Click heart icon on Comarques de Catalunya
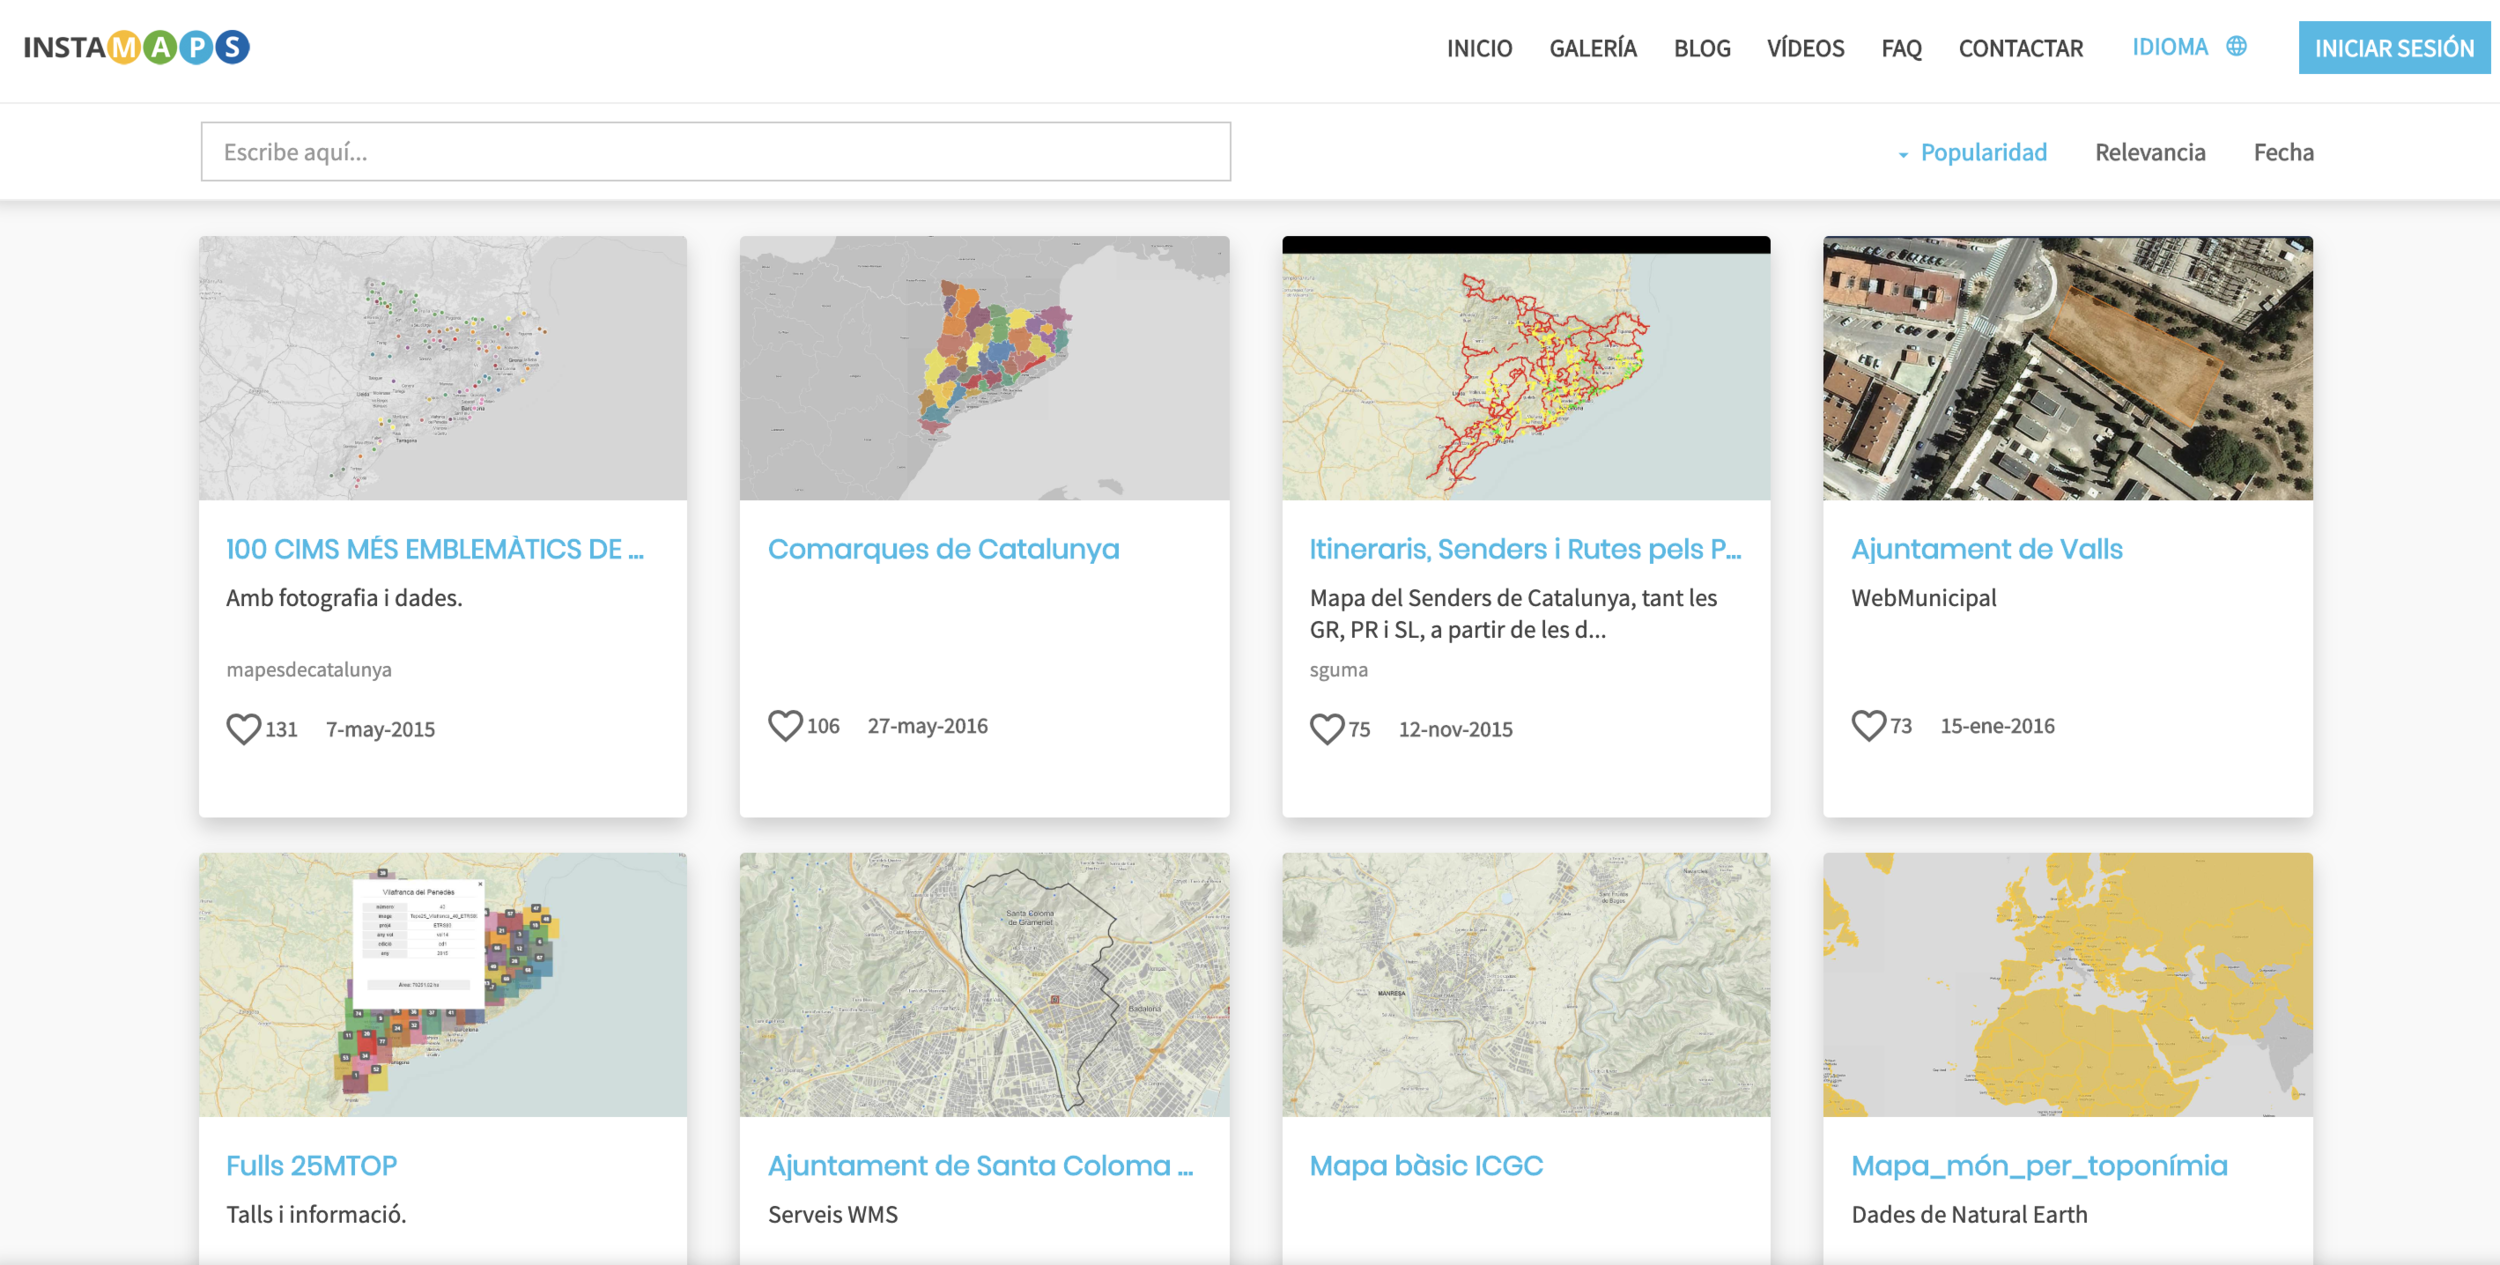Screen dimensions: 2500x1265 (x=785, y=726)
